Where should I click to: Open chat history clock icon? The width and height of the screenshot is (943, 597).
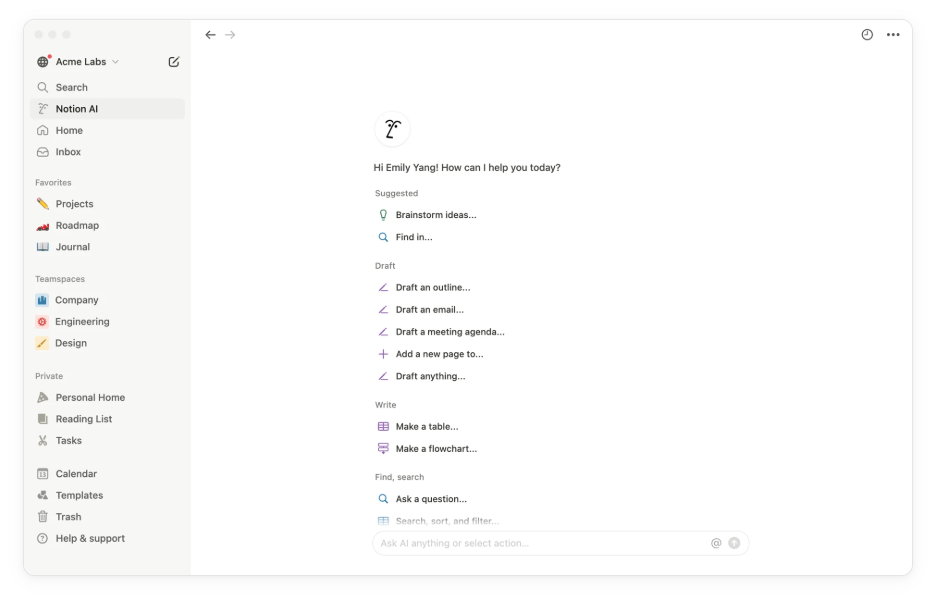point(867,35)
